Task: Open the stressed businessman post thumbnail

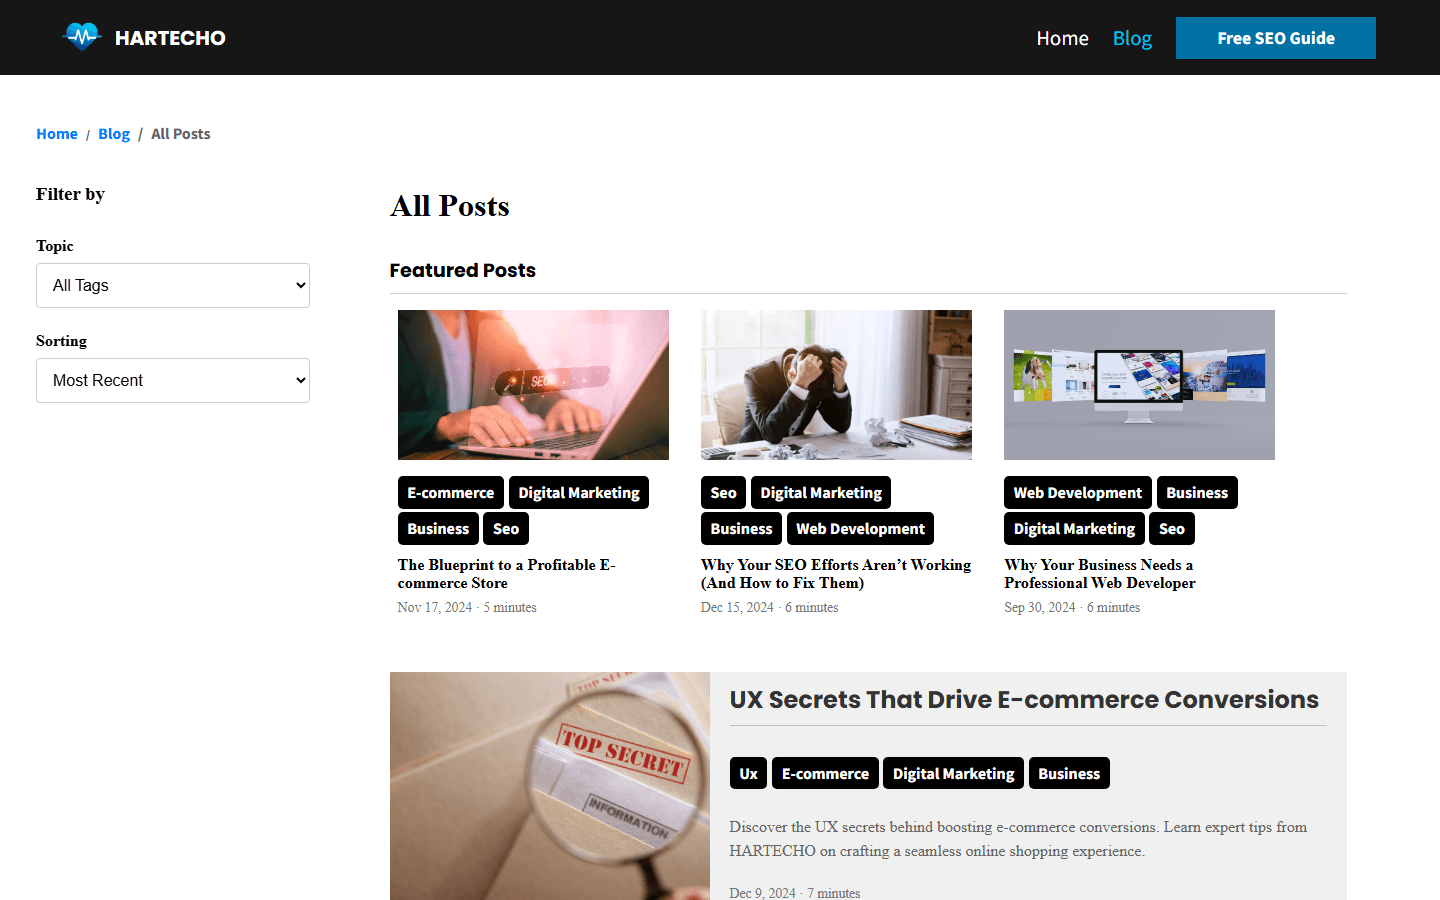Action: 836,385
